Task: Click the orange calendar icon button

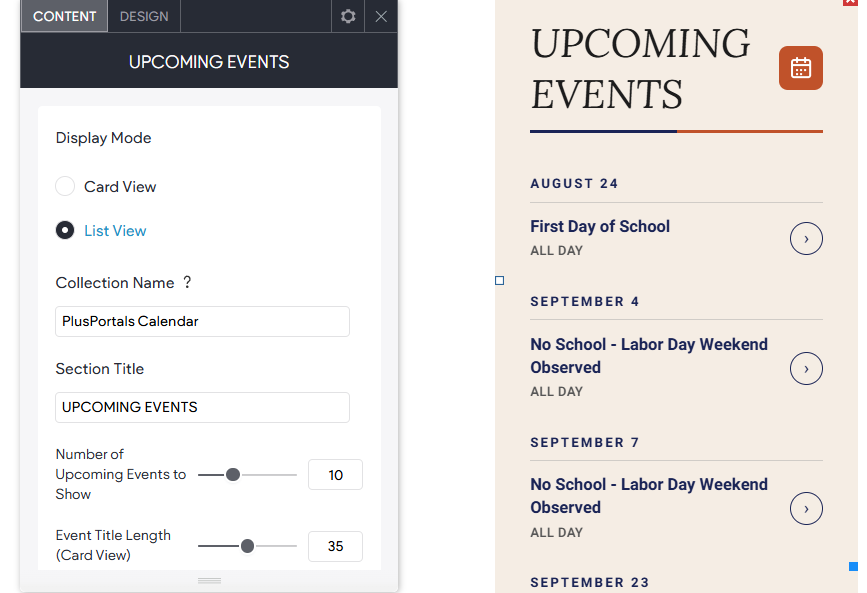Action: tap(801, 68)
